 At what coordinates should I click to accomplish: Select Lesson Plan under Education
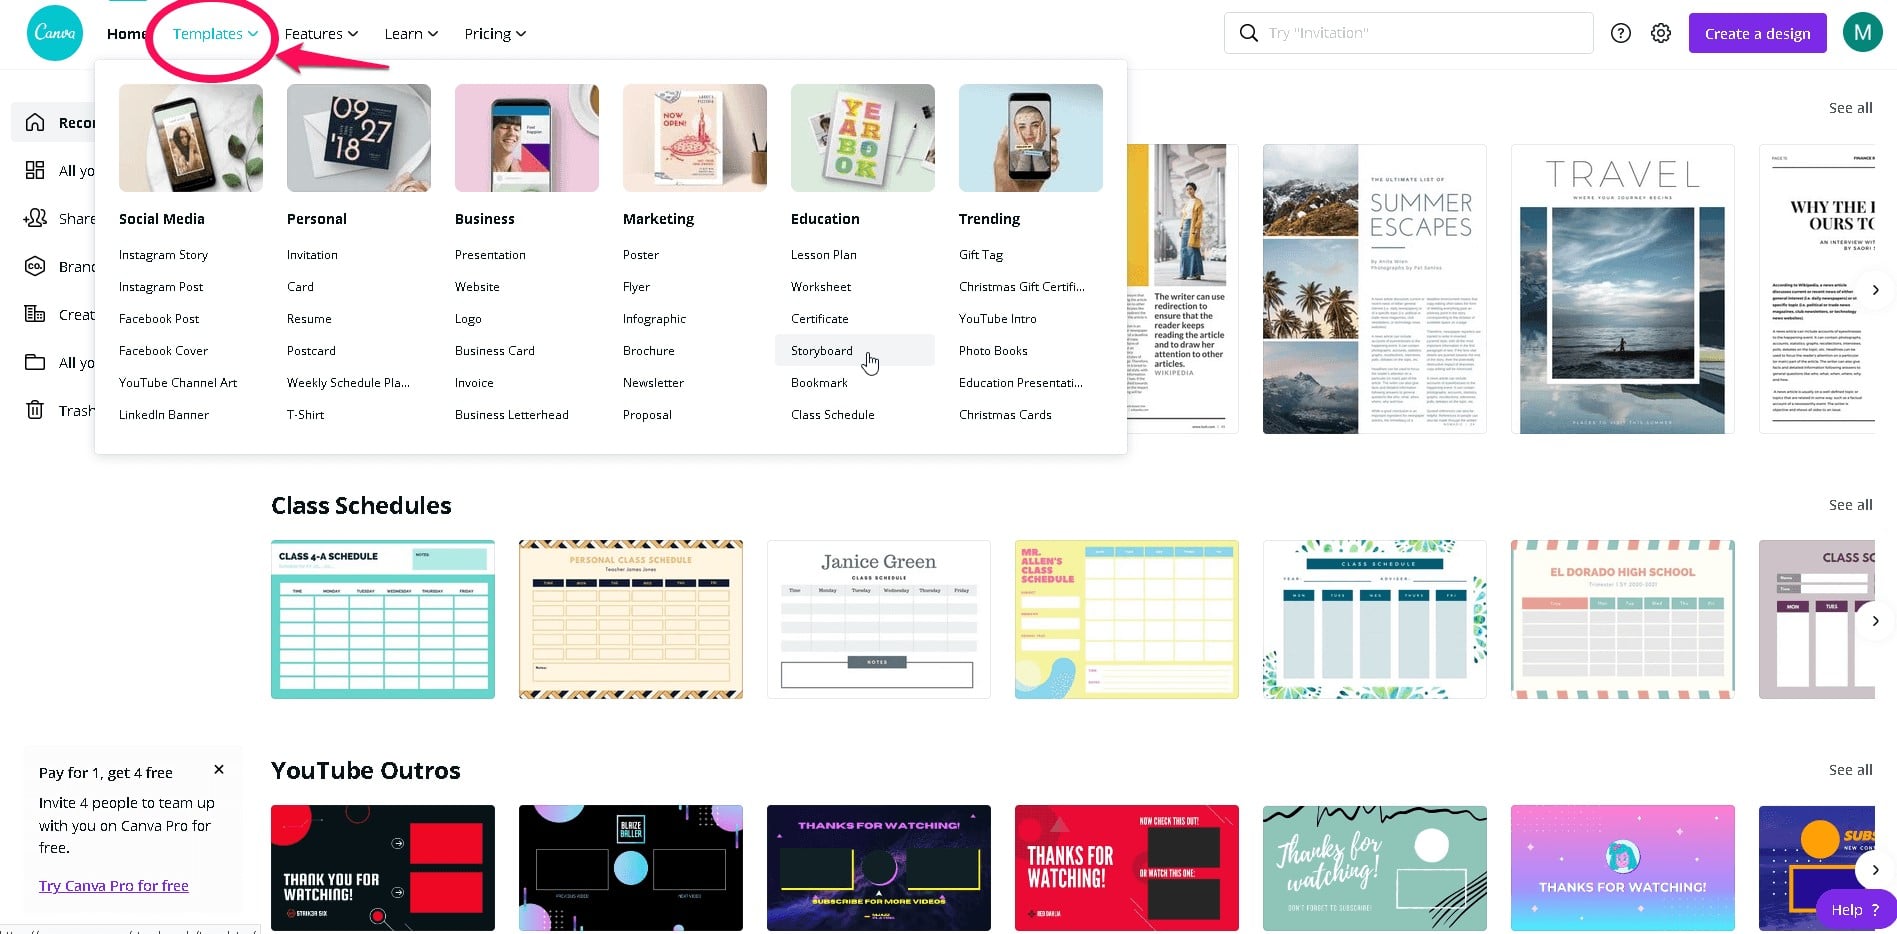coord(824,255)
